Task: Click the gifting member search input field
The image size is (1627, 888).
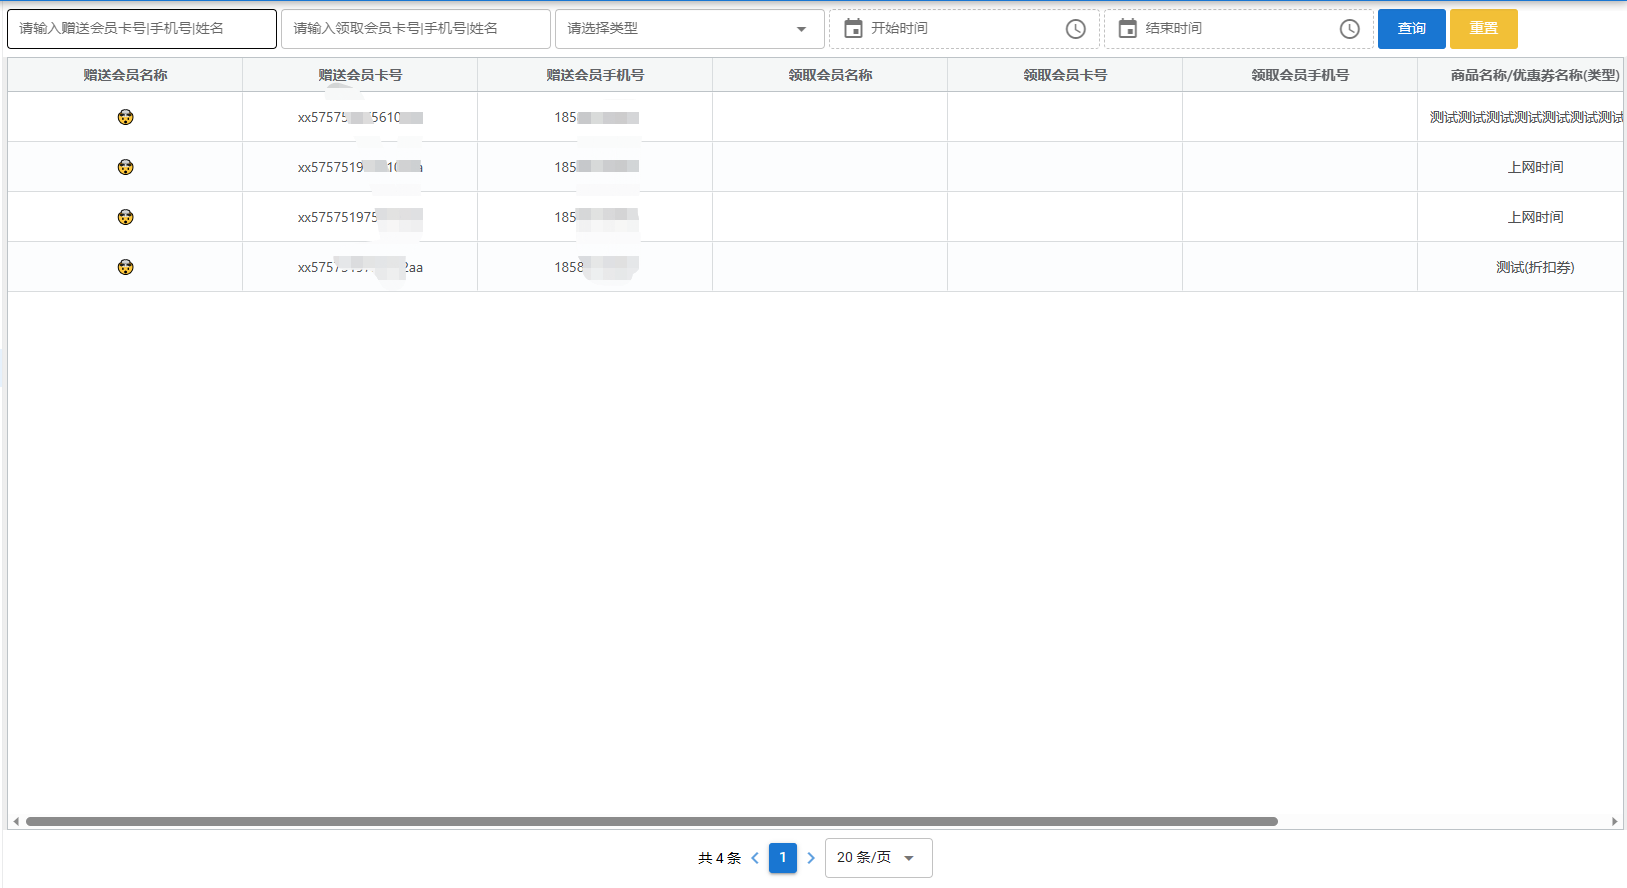Action: pyautogui.click(x=142, y=29)
